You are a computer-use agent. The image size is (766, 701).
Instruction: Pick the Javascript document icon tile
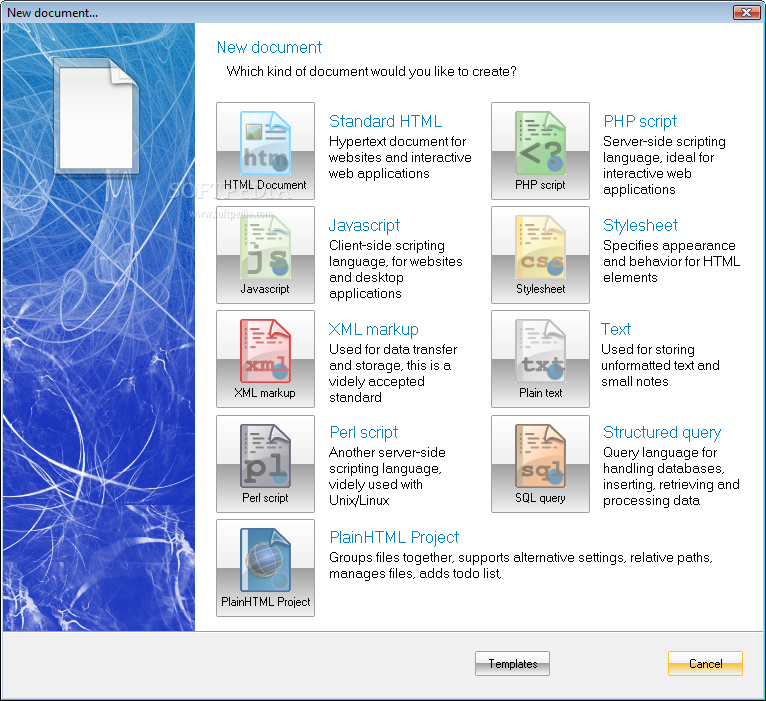point(265,255)
